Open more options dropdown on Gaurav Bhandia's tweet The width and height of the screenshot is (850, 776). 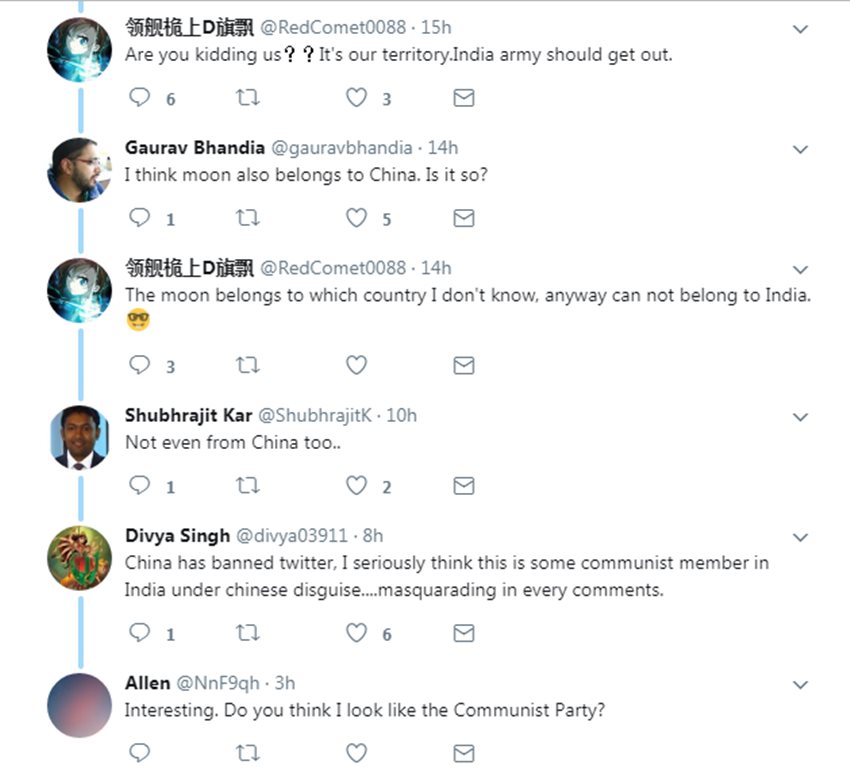[800, 150]
